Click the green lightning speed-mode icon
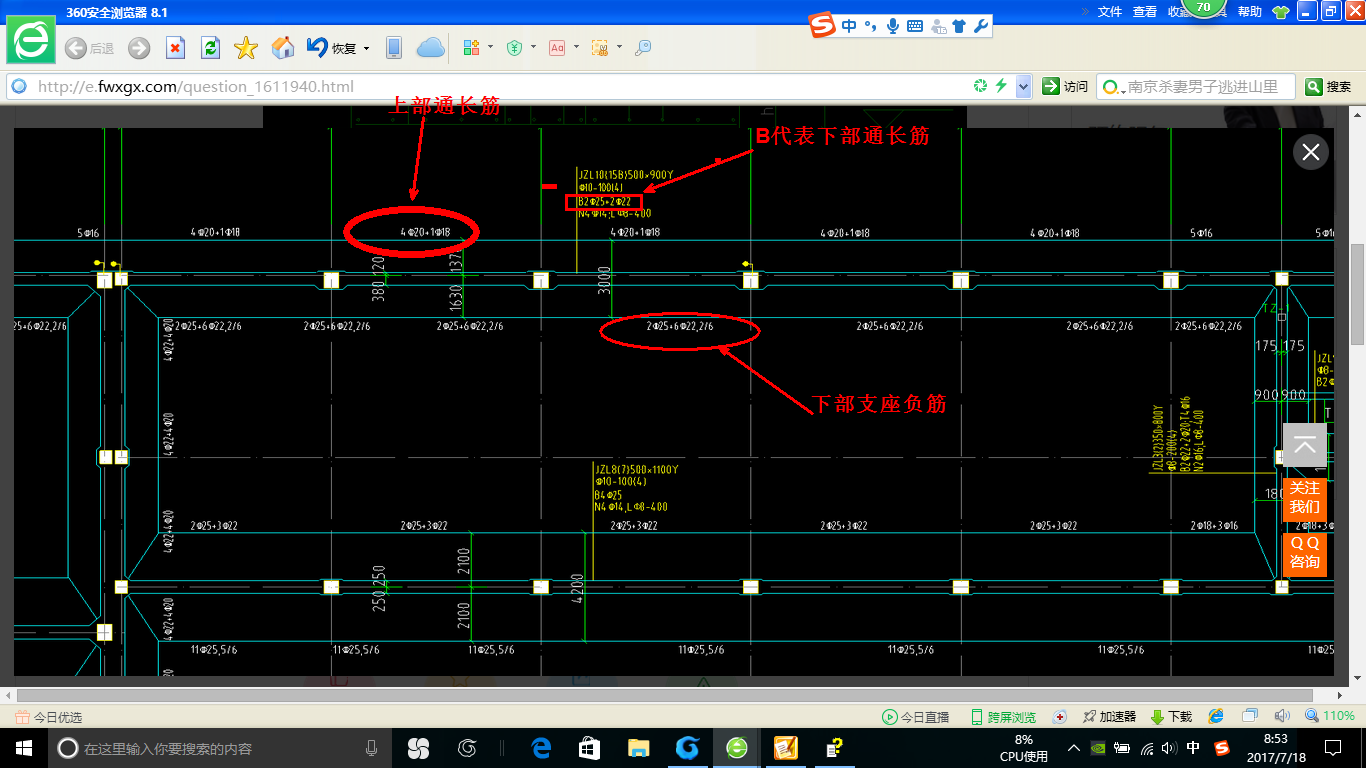Screen dimensions: 1366x768 tap(1001, 86)
